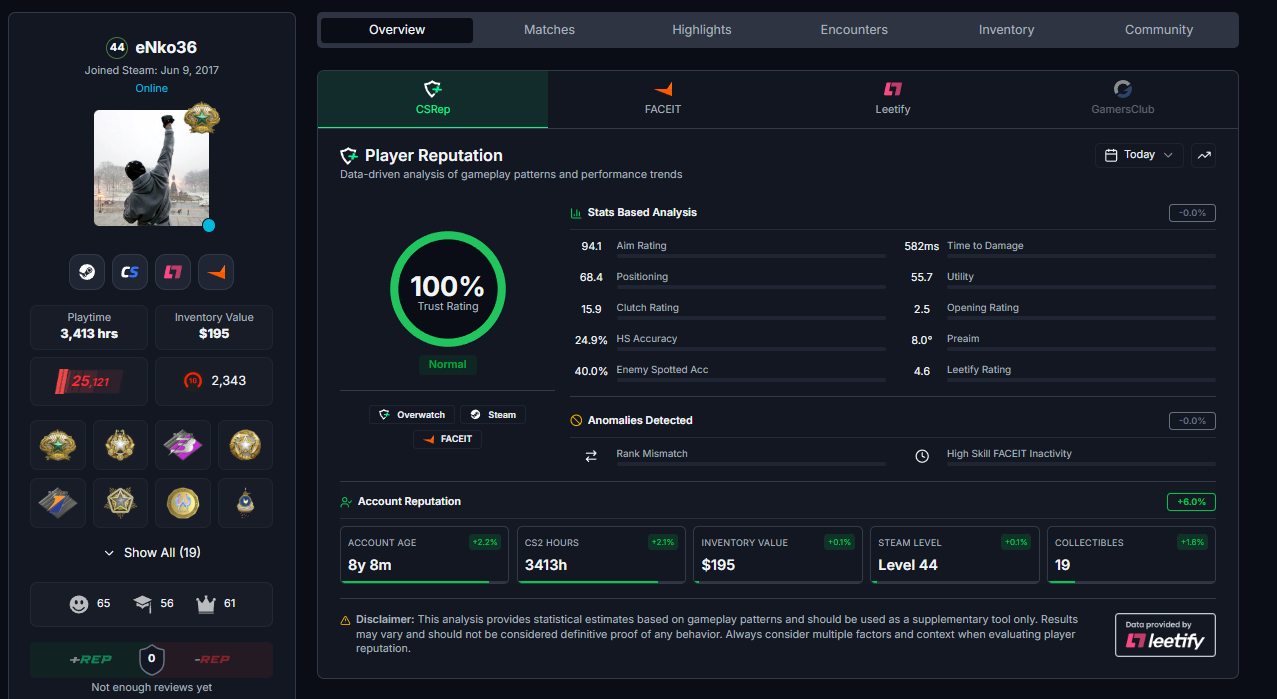1277x699 pixels.
Task: Click the profile avatar image
Action: (151, 168)
